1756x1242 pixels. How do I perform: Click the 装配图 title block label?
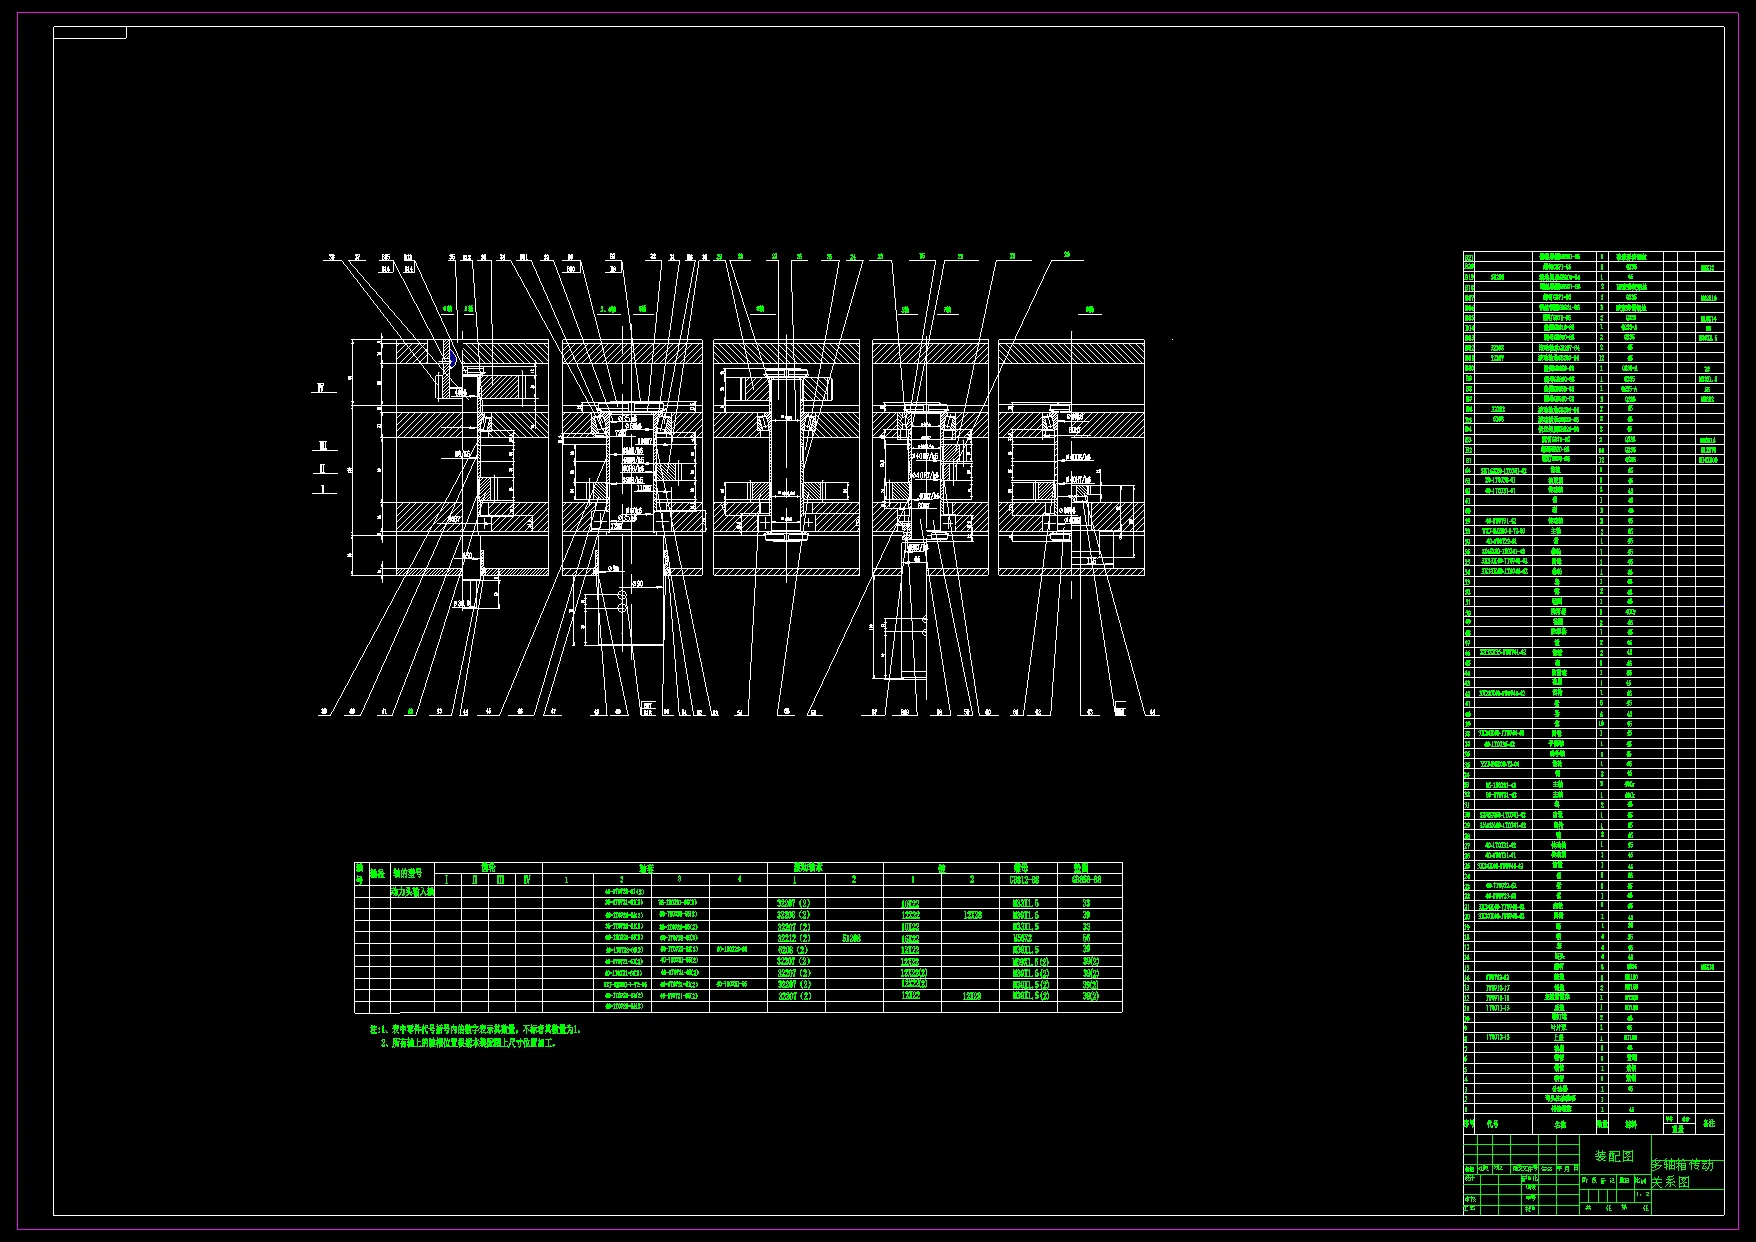1614,1156
